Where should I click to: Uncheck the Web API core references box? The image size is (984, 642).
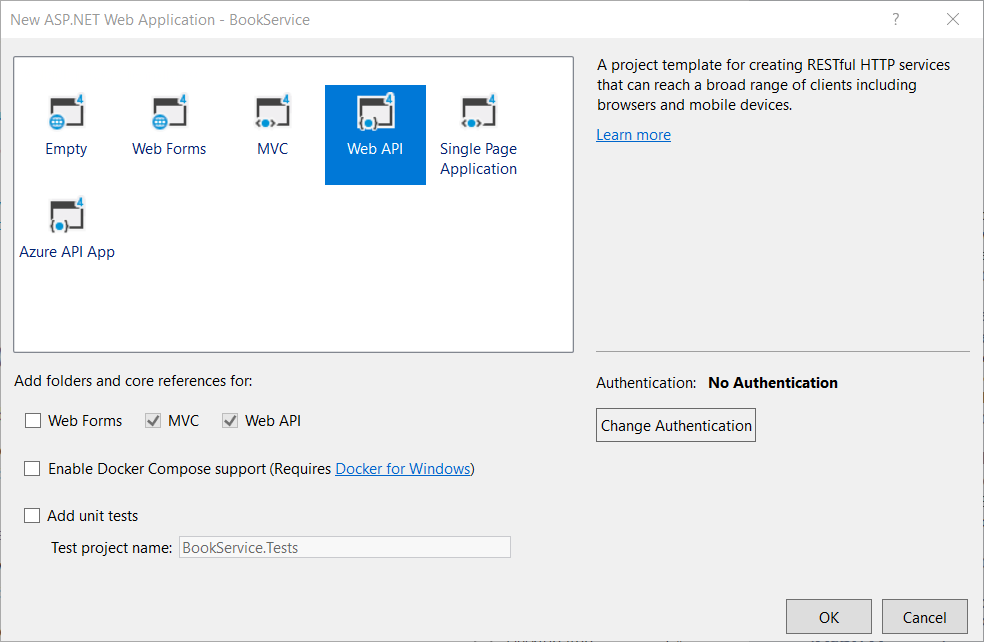pos(231,420)
